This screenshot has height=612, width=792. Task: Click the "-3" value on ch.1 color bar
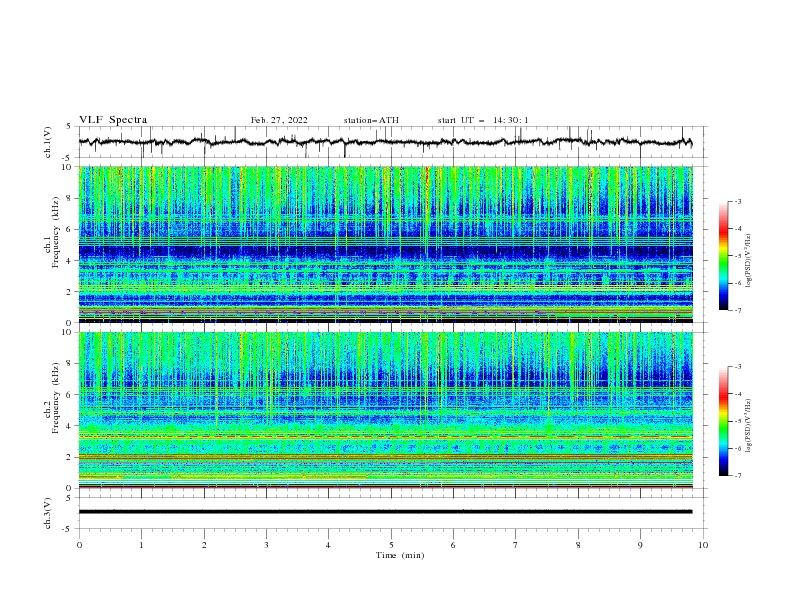tap(737, 201)
